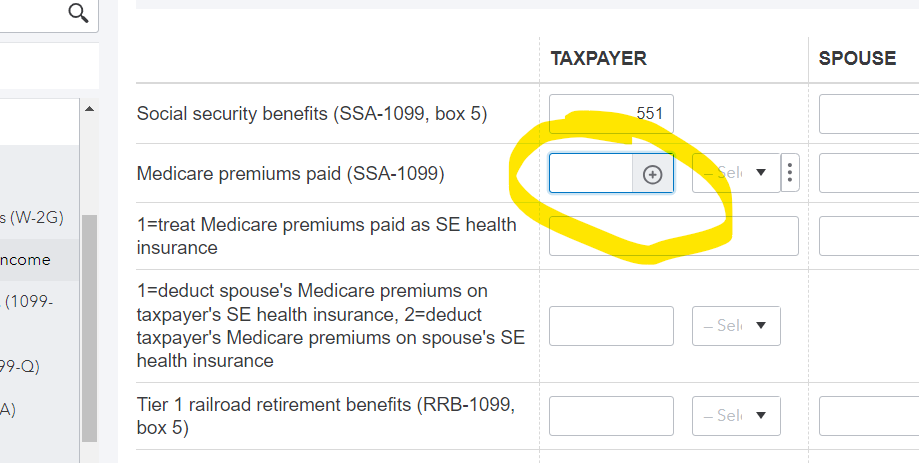Open the 99-Q sidebar entry

click(x=25, y=366)
